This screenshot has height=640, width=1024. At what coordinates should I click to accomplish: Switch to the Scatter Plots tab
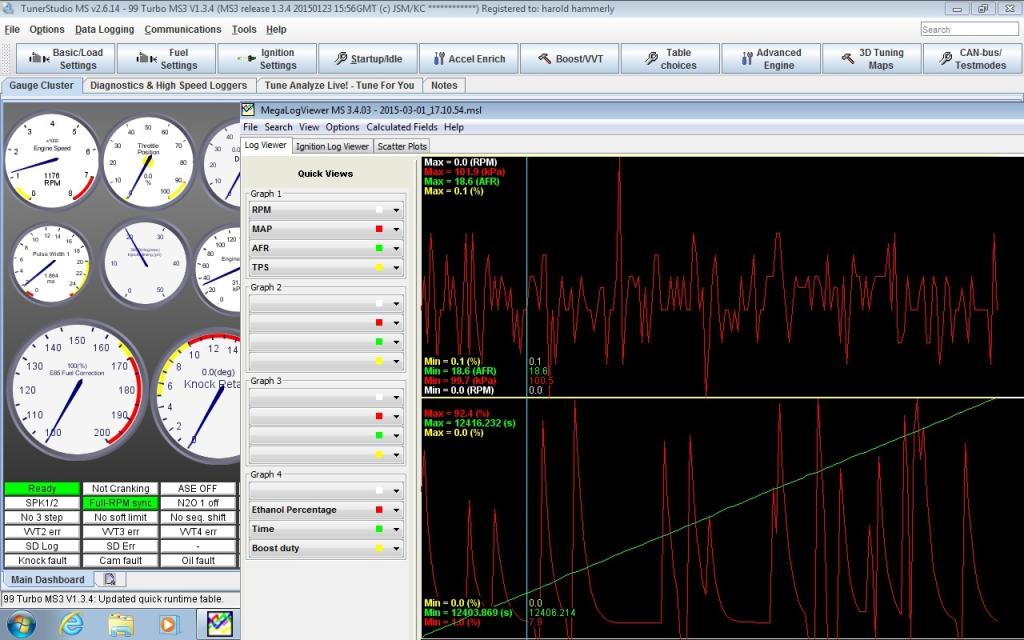click(402, 146)
